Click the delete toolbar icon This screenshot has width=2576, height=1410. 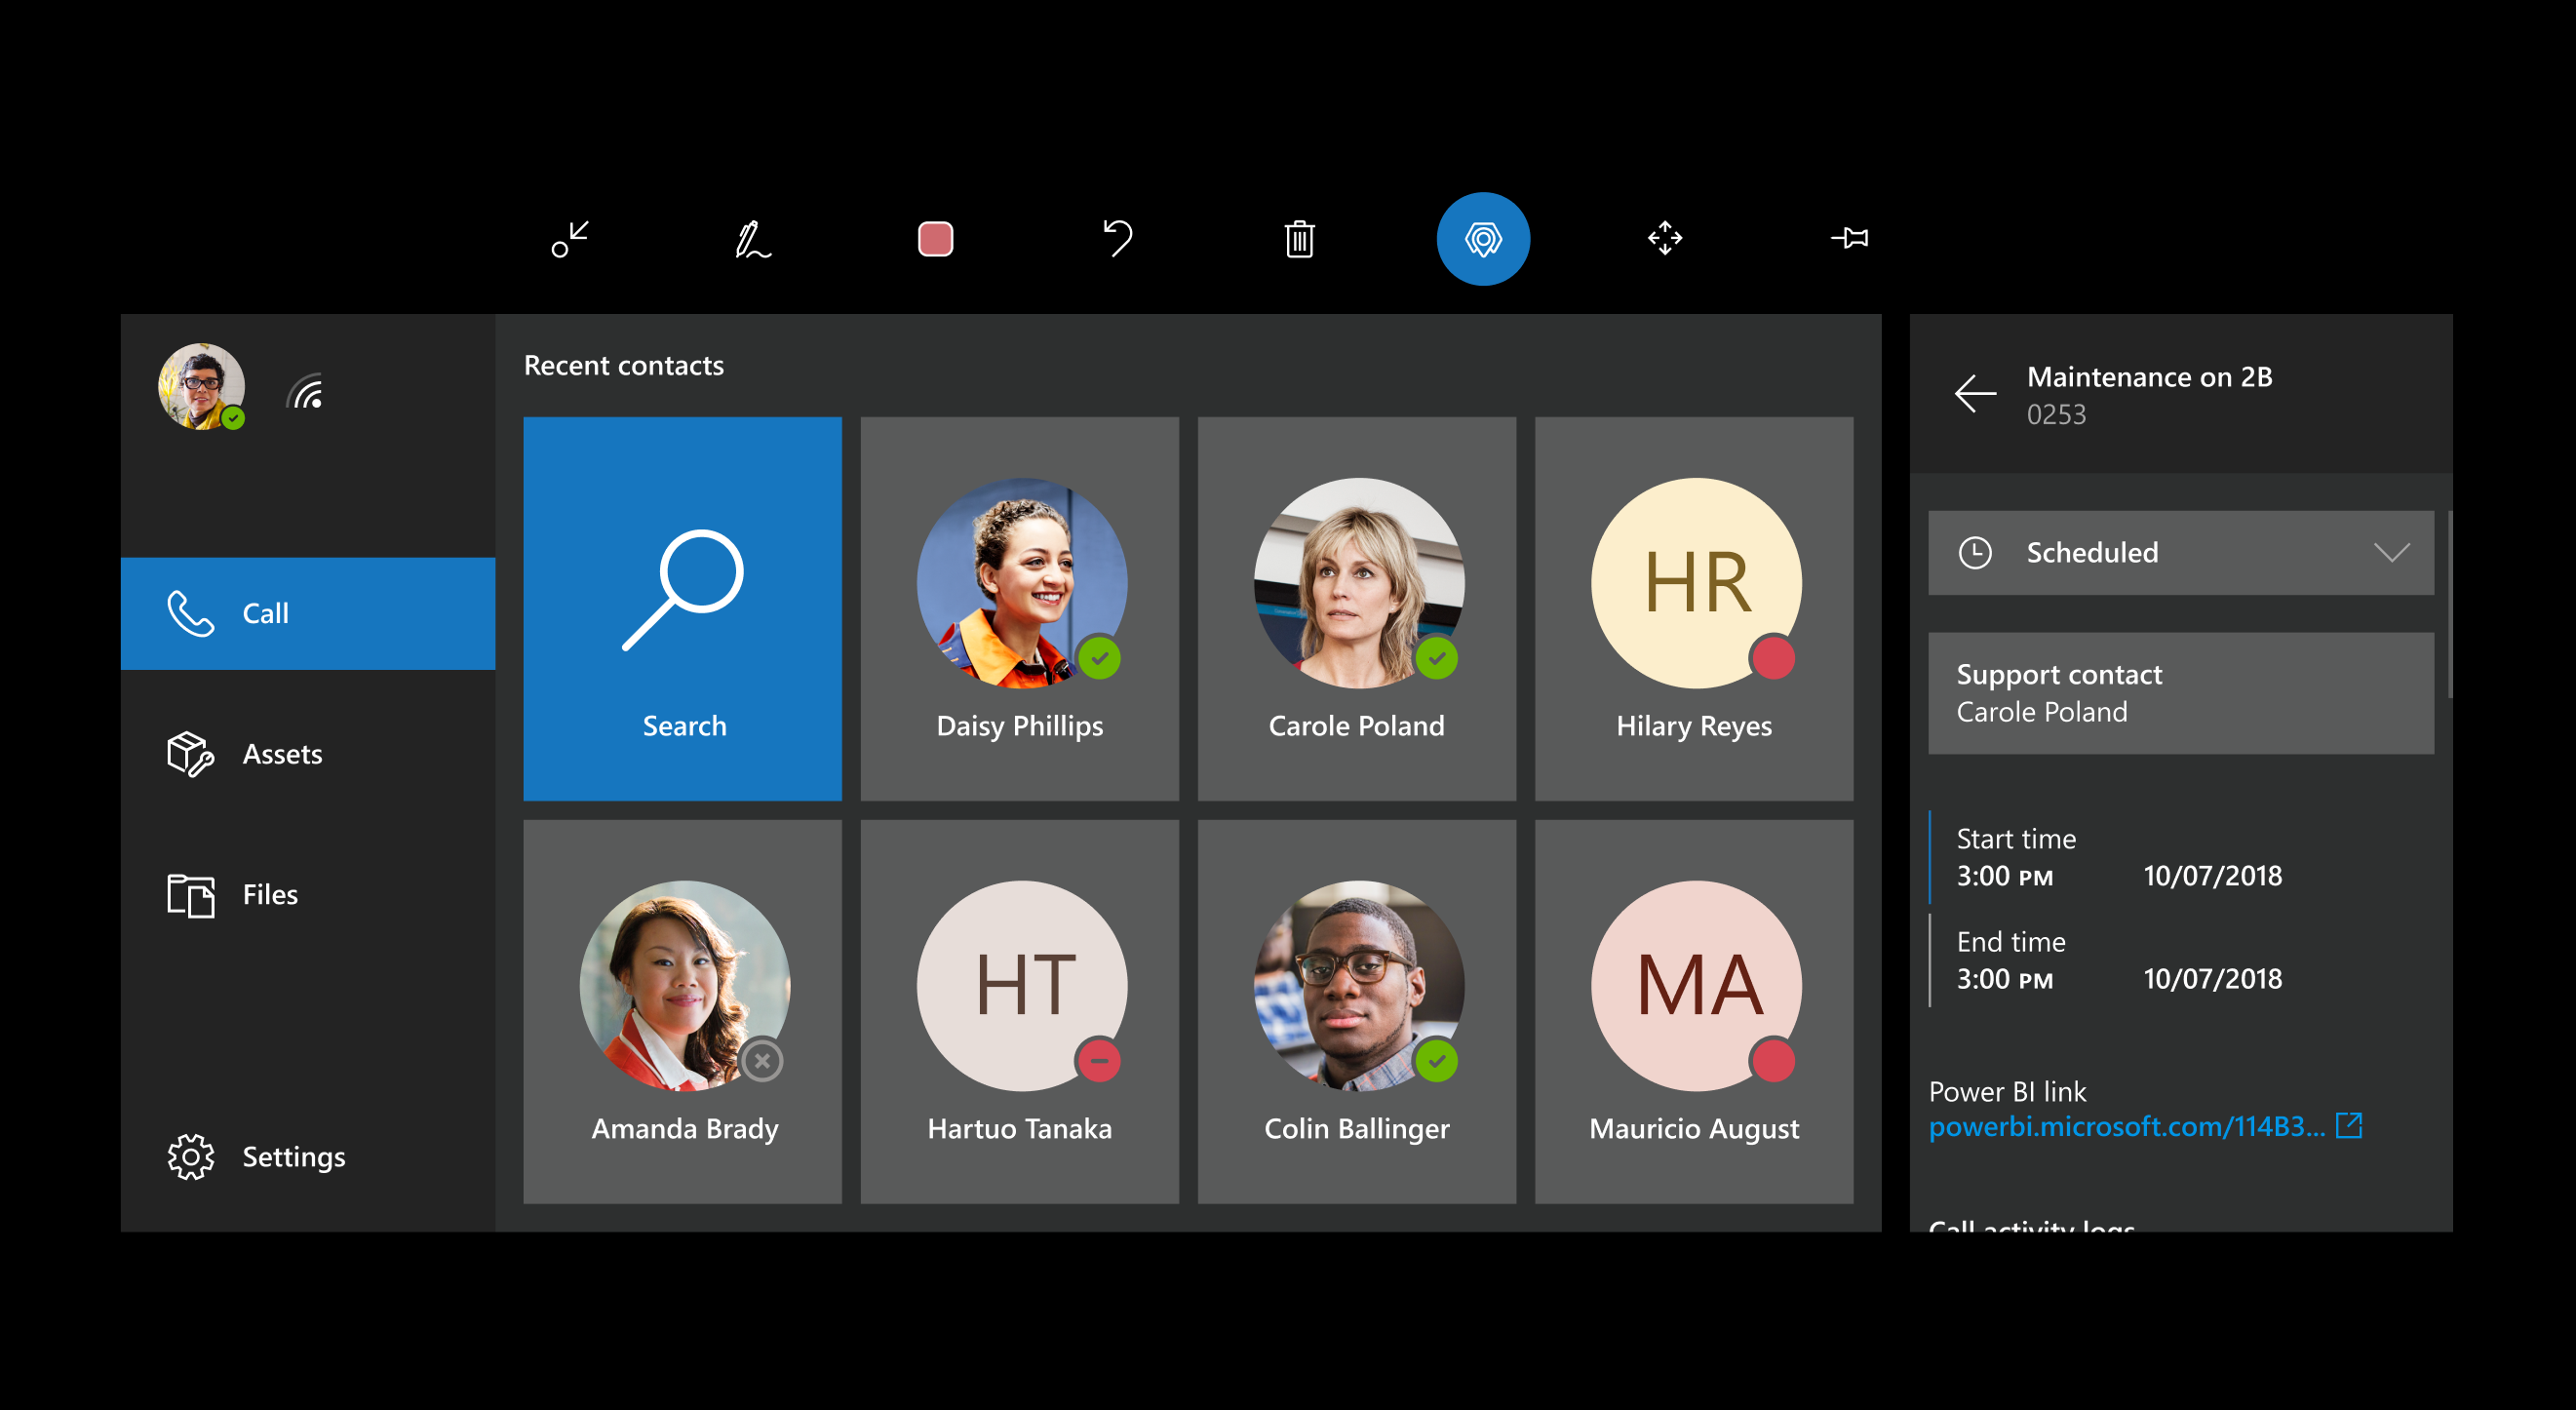[1302, 240]
